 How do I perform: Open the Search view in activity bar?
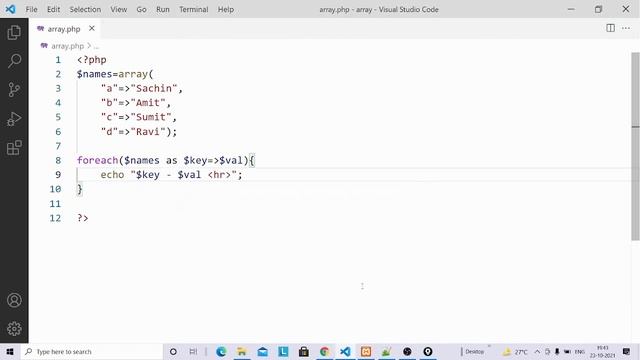coord(14,61)
